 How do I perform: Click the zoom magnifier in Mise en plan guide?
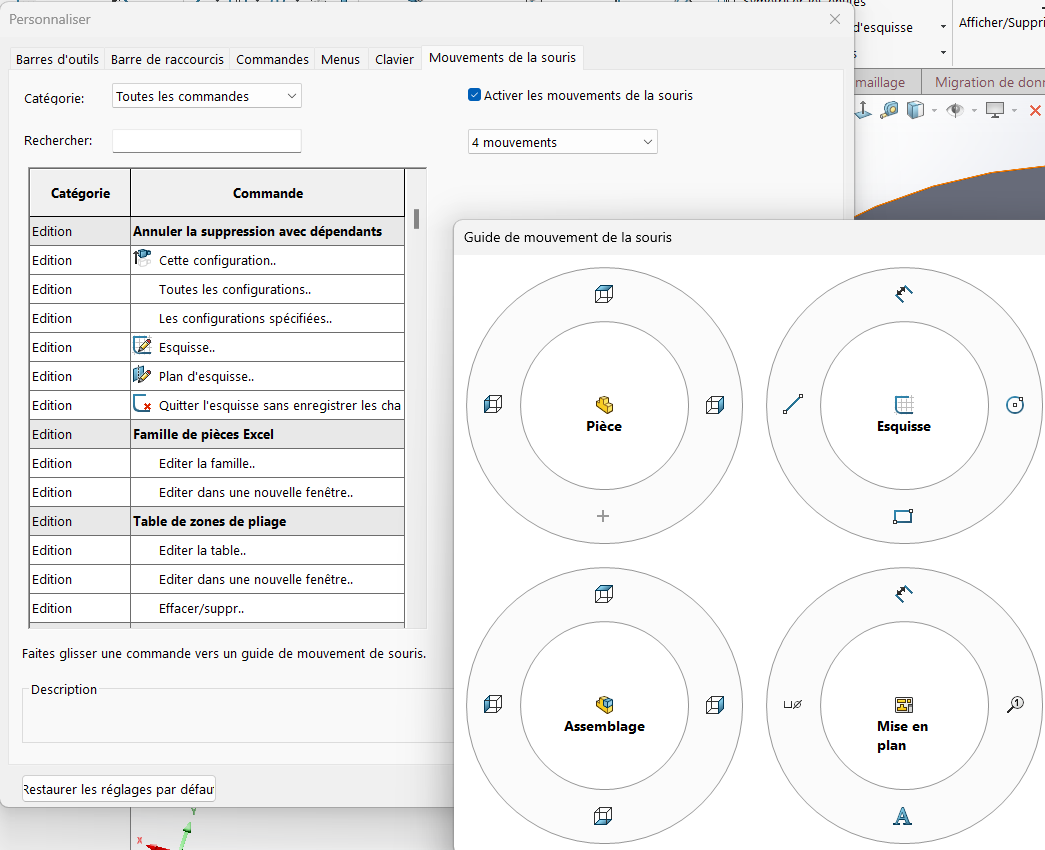point(1014,705)
